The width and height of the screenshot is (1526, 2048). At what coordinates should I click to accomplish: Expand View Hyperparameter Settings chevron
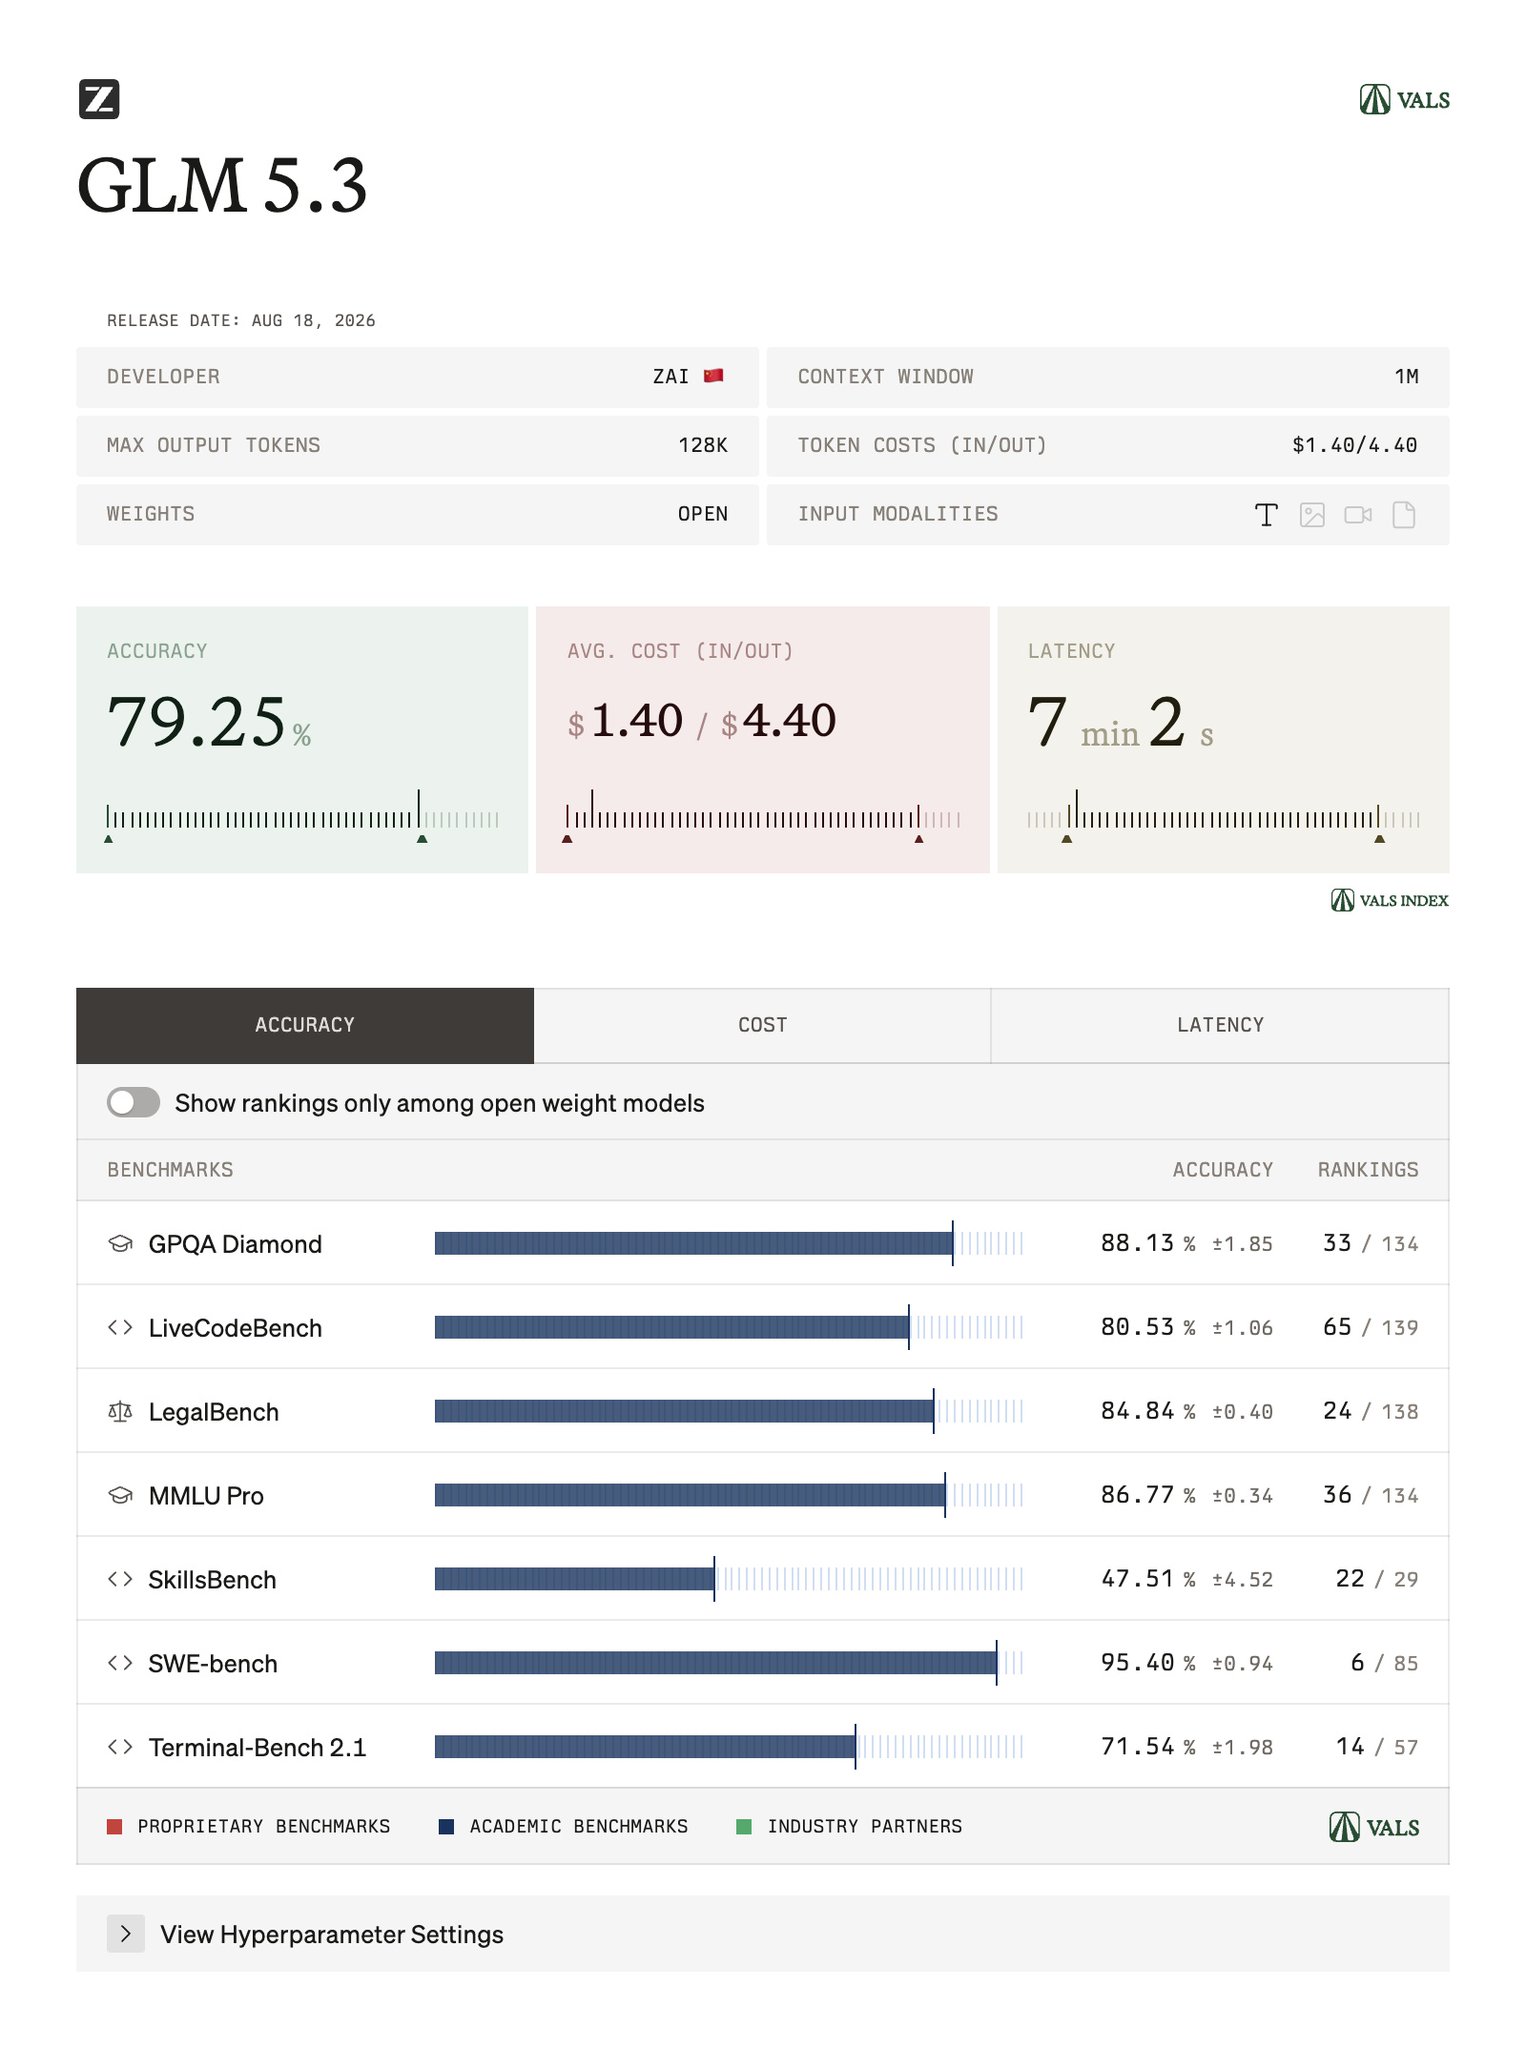126,1934
